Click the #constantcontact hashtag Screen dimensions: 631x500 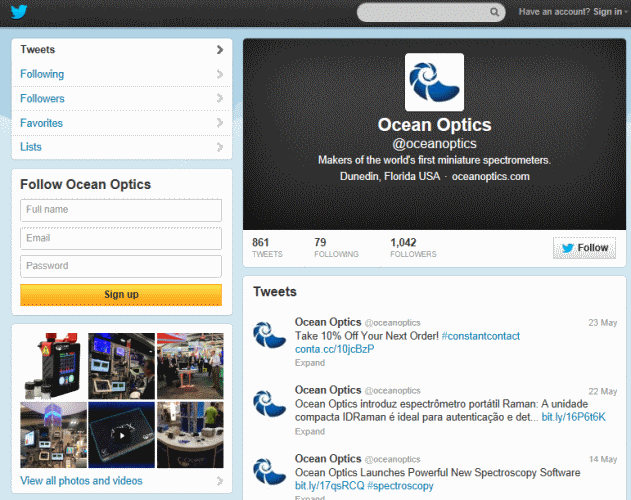[481, 336]
